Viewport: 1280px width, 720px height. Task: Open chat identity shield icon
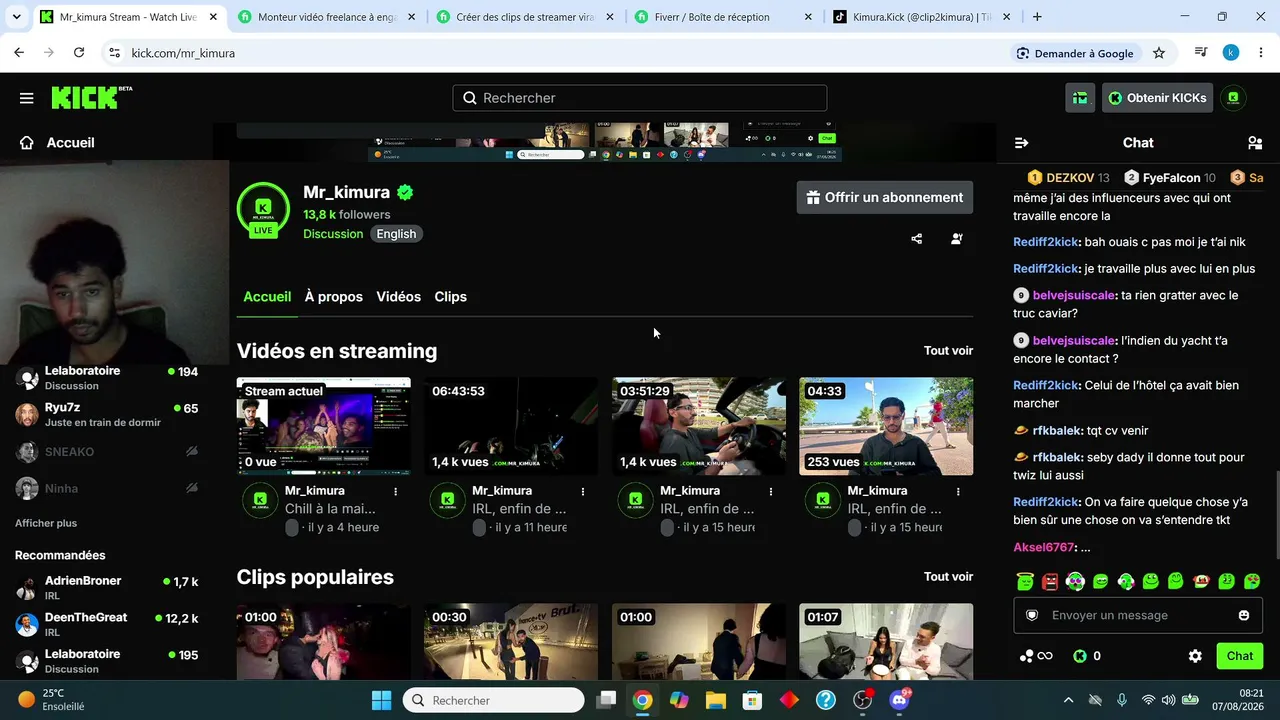[1032, 615]
